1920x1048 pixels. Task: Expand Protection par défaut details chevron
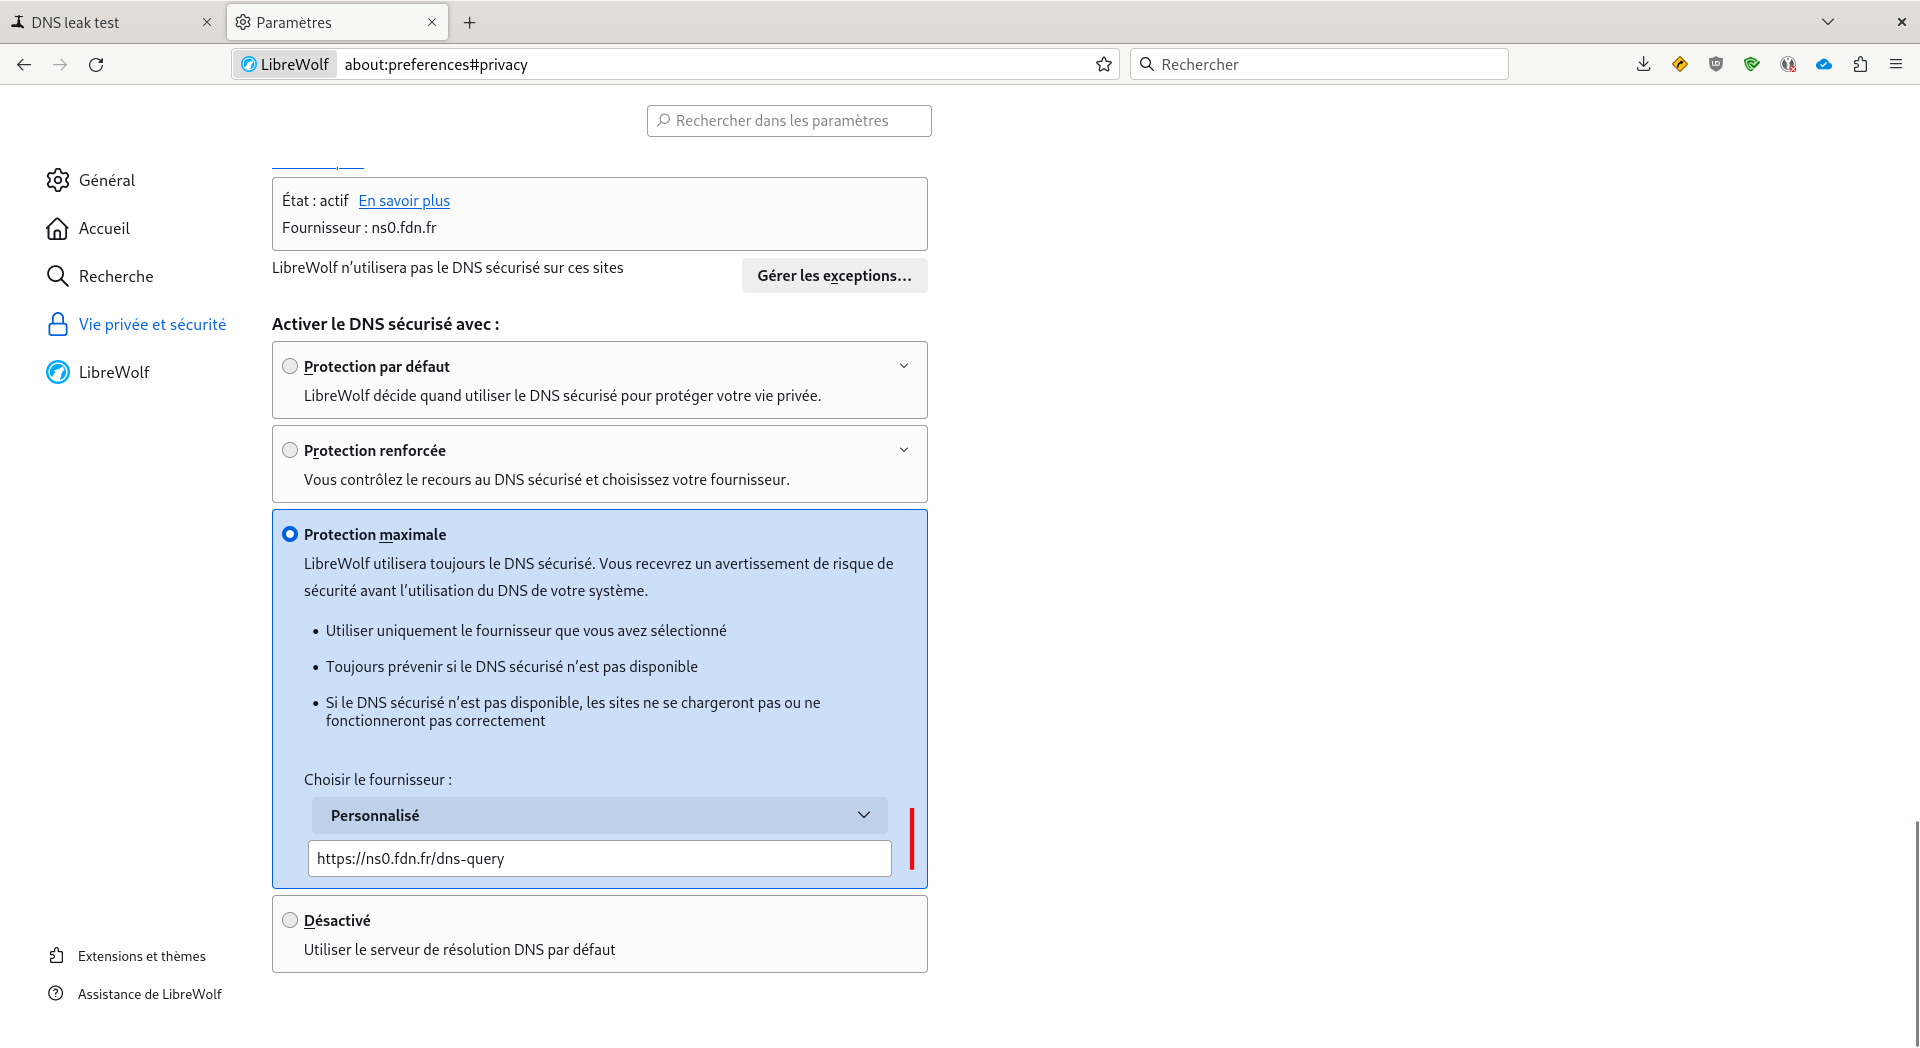[x=904, y=366]
